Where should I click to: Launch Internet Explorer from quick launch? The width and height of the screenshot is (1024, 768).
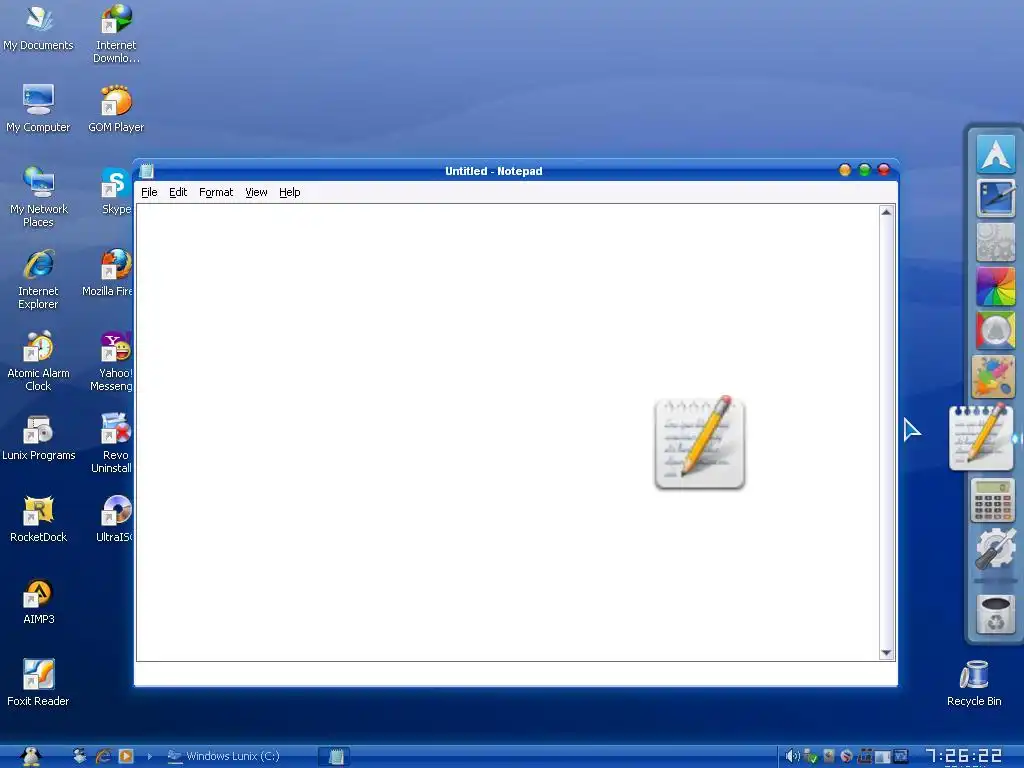pos(103,756)
